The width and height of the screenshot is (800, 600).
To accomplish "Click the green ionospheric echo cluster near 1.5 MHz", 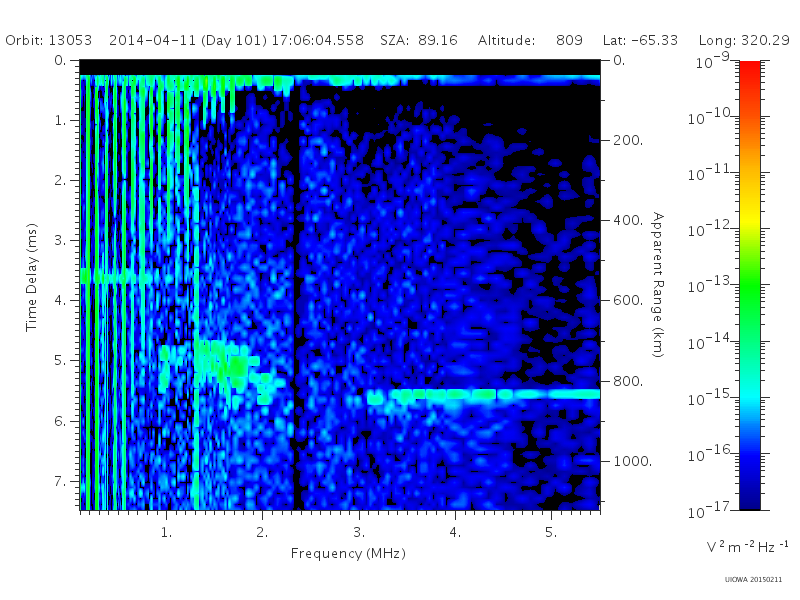I will point(222,367).
